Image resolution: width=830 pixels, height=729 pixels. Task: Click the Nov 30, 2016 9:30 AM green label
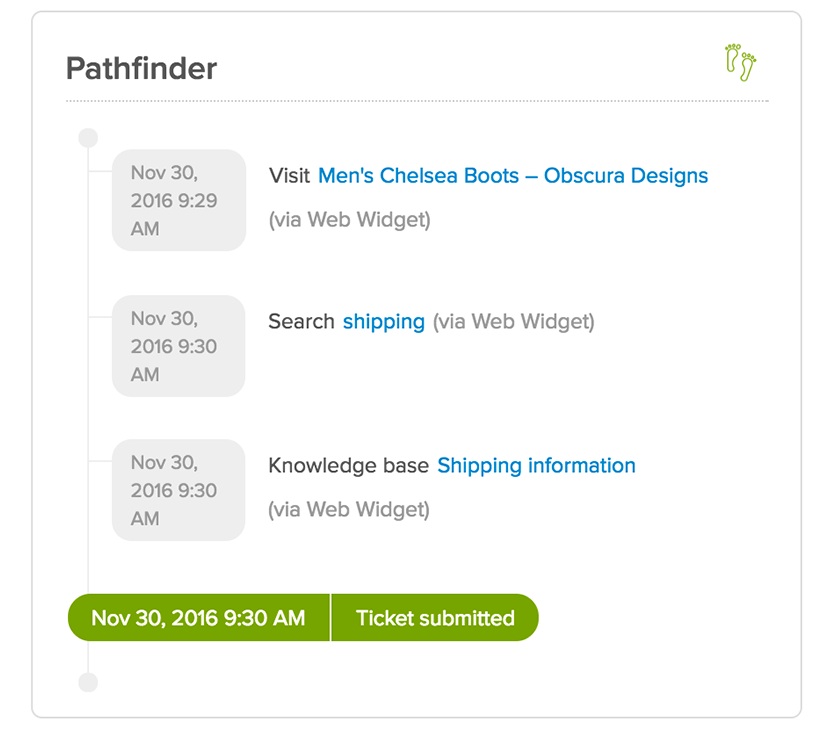[199, 618]
